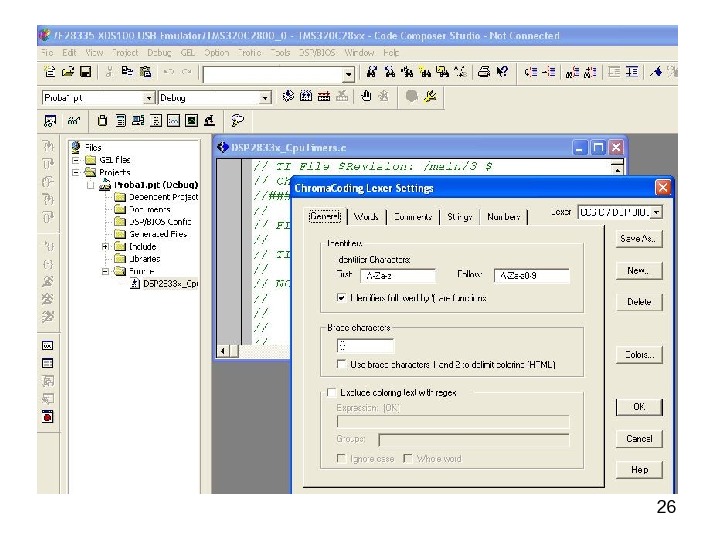720x540 pixels.
Task: Collapse the Projects tree node
Action: click(76, 172)
